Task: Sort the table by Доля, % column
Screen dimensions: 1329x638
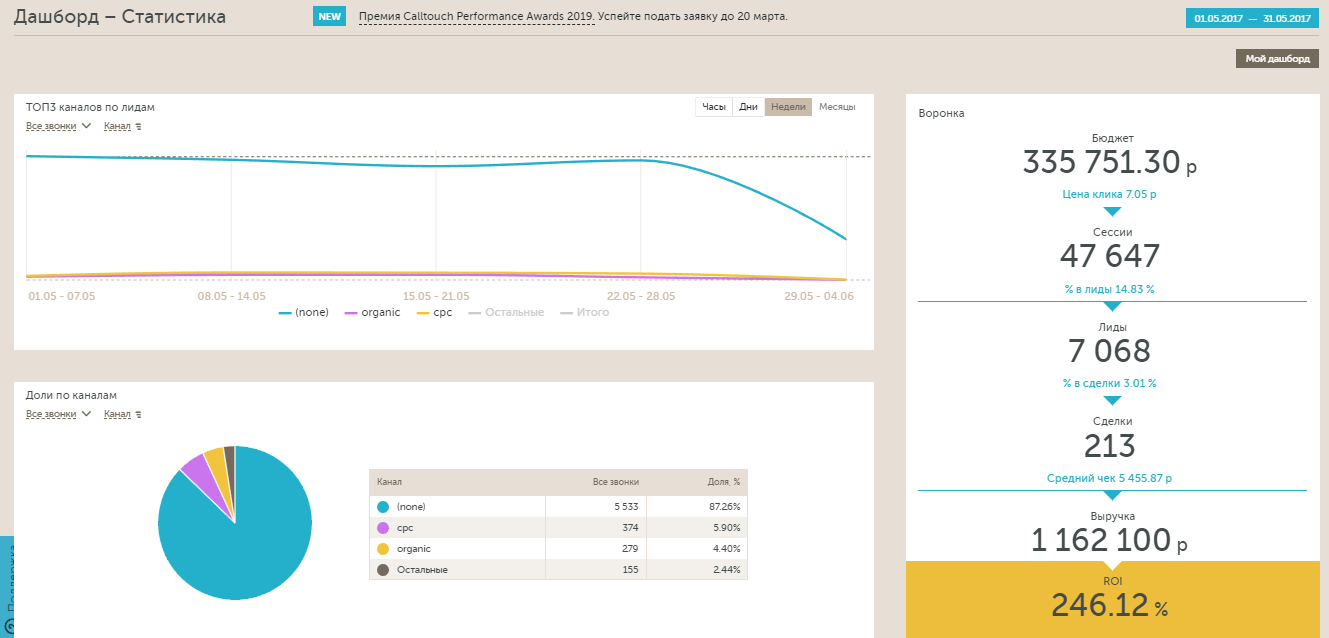Action: click(x=723, y=482)
